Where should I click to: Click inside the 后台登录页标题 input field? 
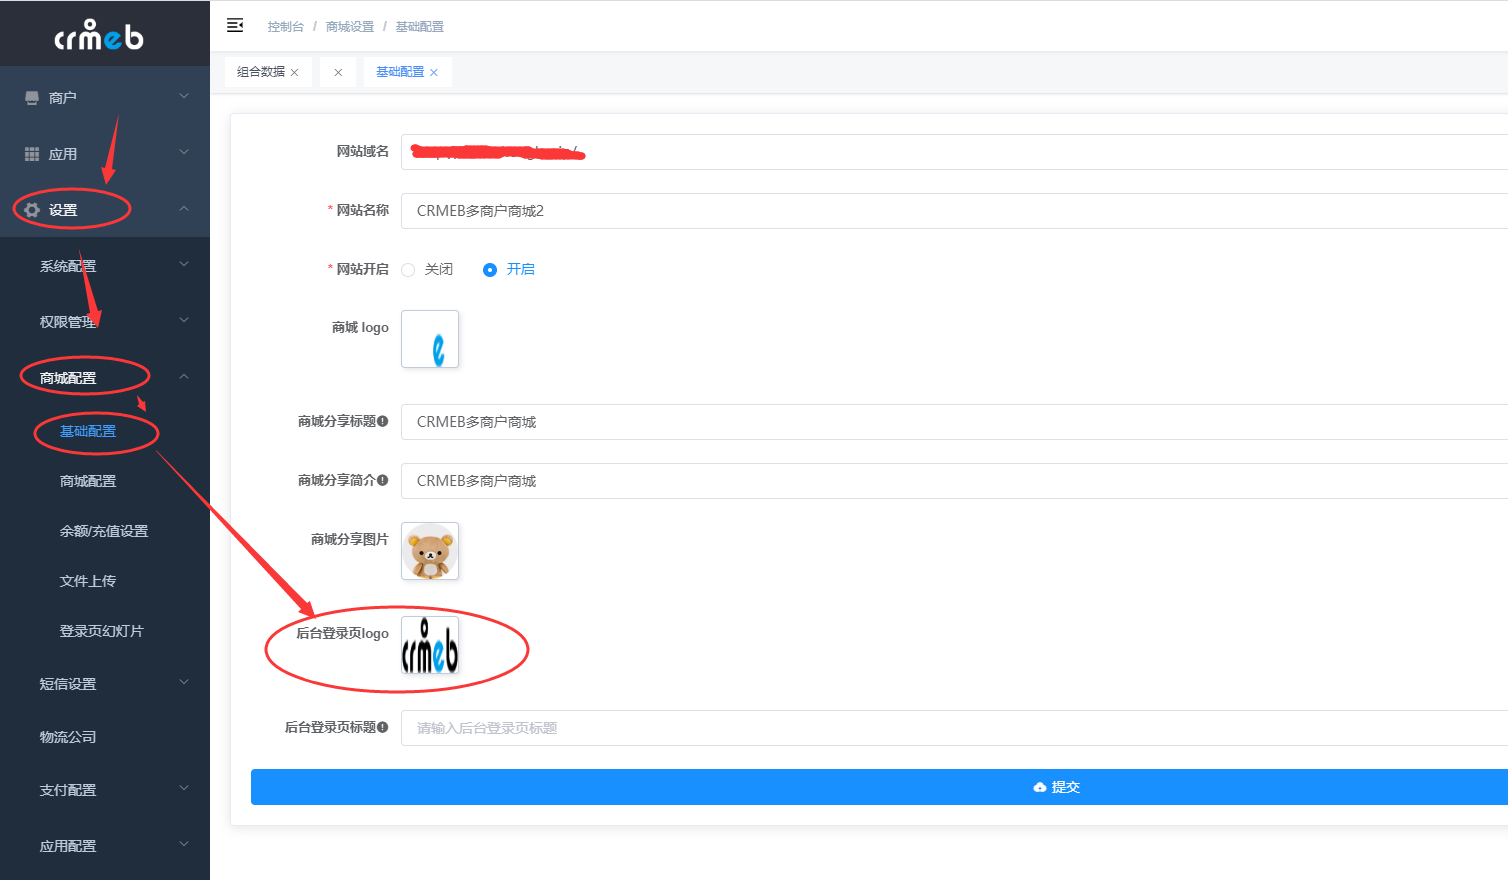click(x=700, y=727)
